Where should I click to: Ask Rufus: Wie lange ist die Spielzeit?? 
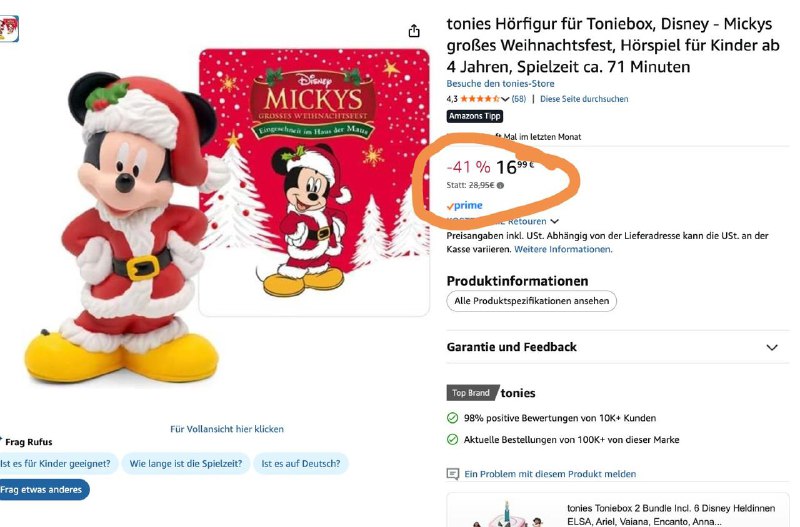point(186,464)
